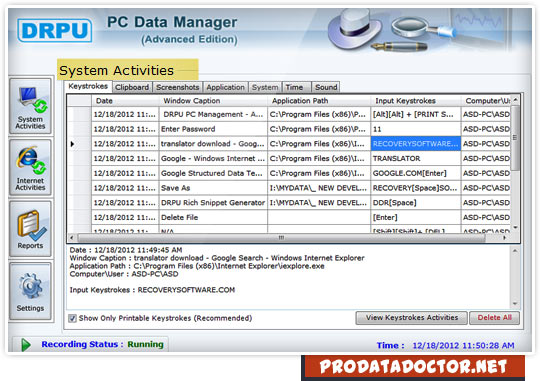Switch to the System tab
The height and width of the screenshot is (381, 540).
pos(265,87)
